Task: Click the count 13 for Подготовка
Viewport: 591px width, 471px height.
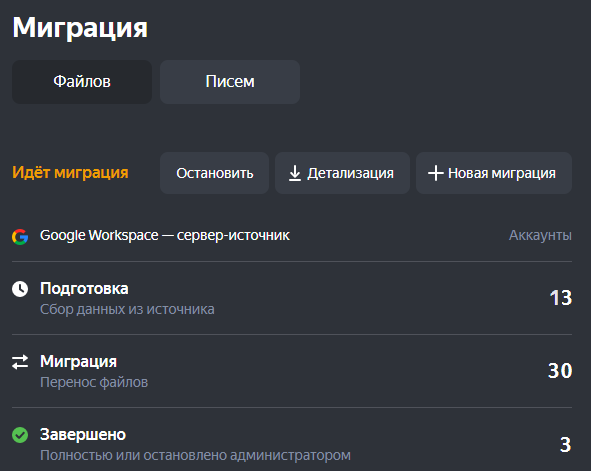Action: tap(561, 298)
